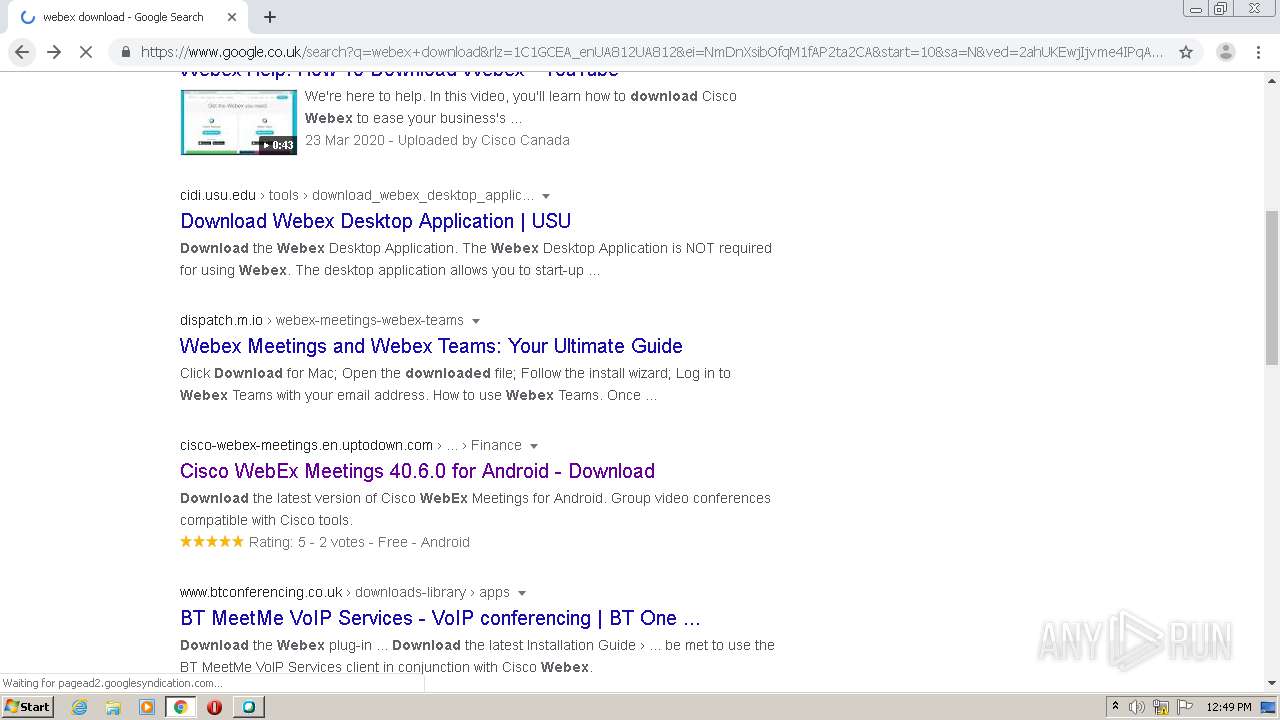Open a new browser tab
Viewport: 1280px width, 720px height.
pos(270,17)
